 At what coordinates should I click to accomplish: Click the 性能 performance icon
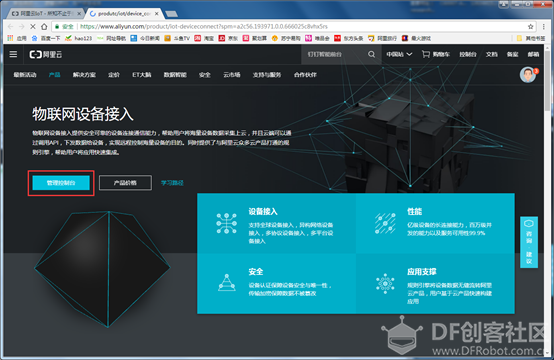point(385,223)
